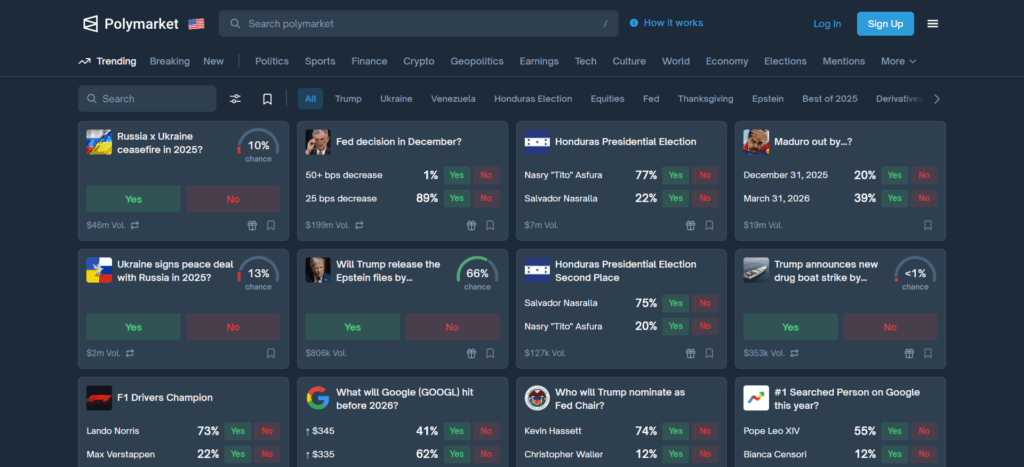Screen dimensions: 1024x467
Task: Select the Epstein topic filter
Action: 768,99
